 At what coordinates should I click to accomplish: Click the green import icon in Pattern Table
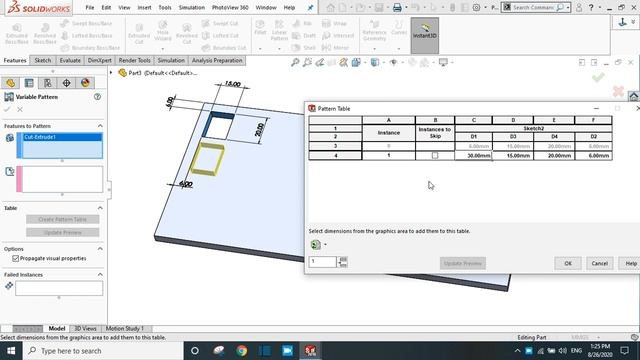click(315, 244)
